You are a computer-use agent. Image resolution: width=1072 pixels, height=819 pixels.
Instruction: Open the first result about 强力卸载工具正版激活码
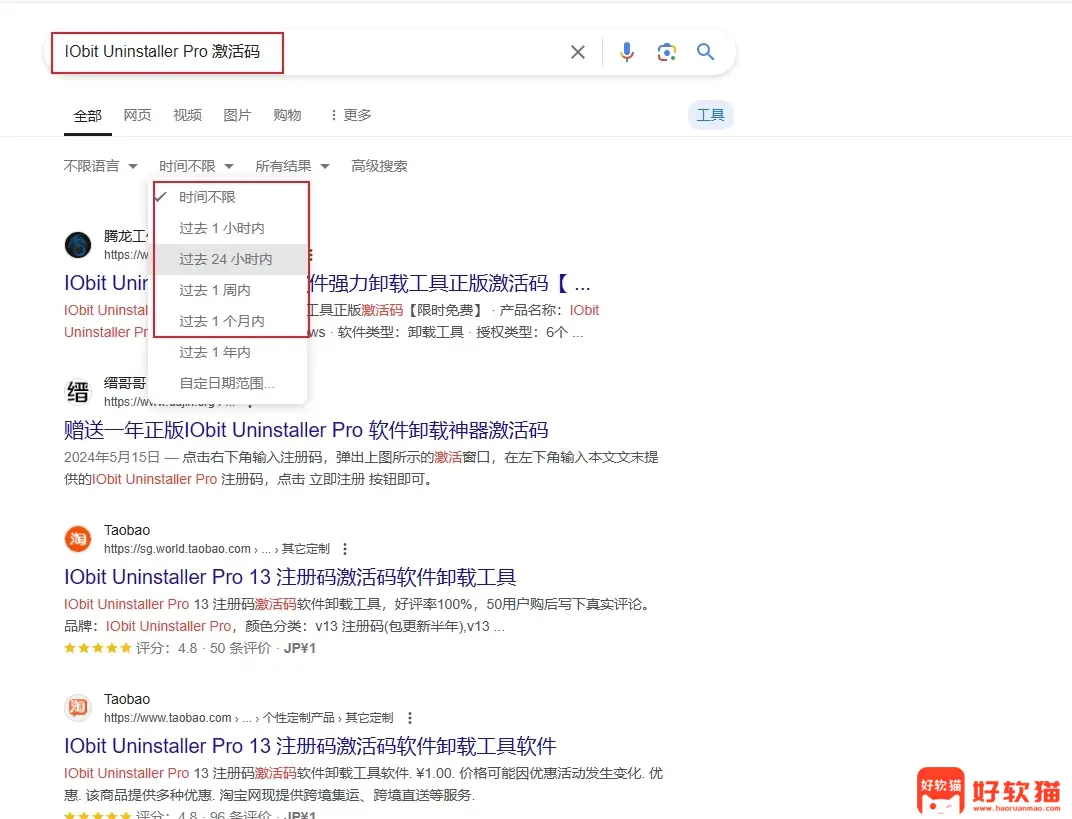pos(449,283)
